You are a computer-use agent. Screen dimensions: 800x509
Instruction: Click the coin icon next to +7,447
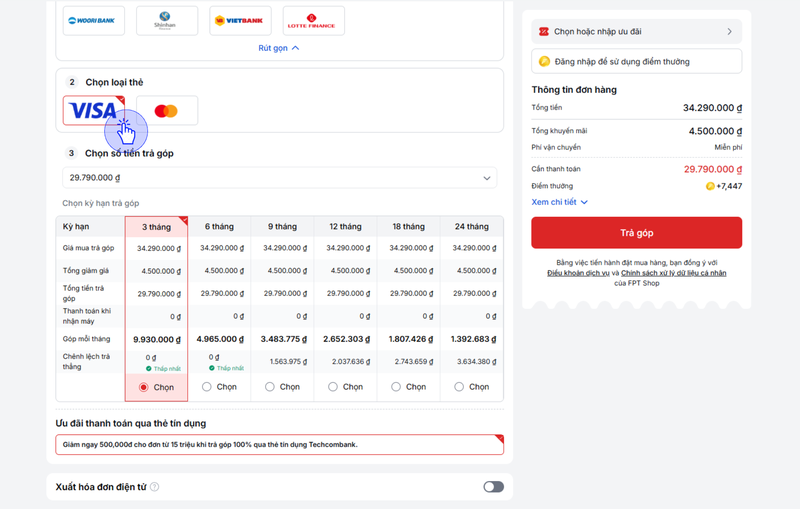(x=710, y=186)
